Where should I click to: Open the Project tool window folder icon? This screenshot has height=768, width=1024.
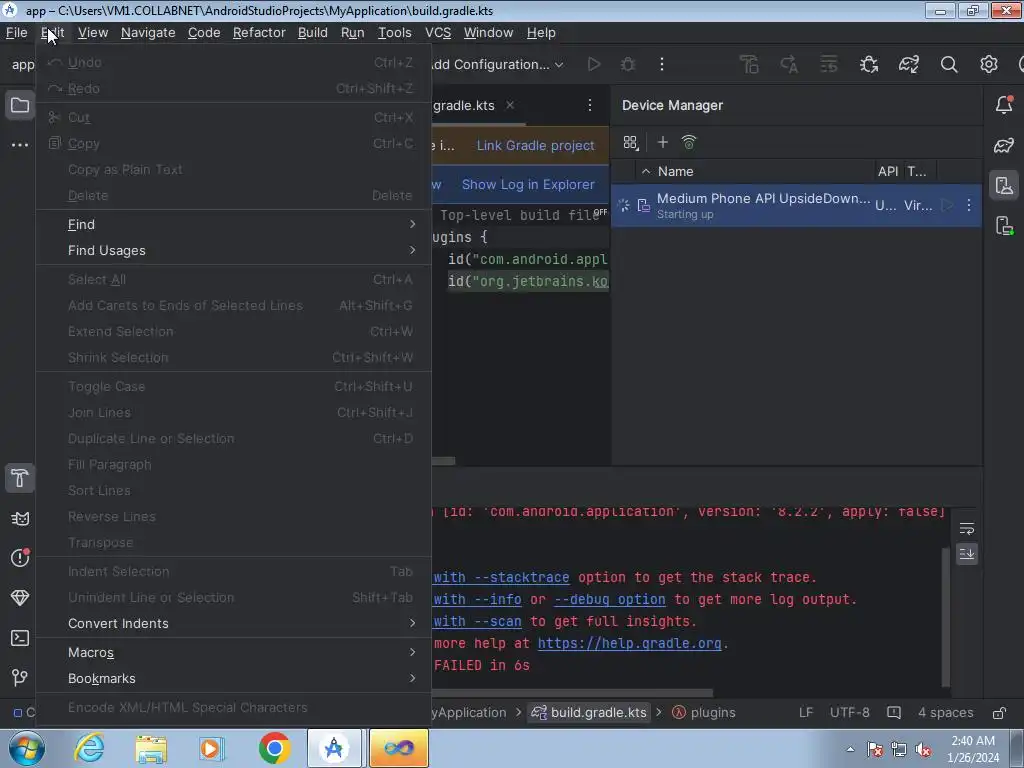[20, 105]
